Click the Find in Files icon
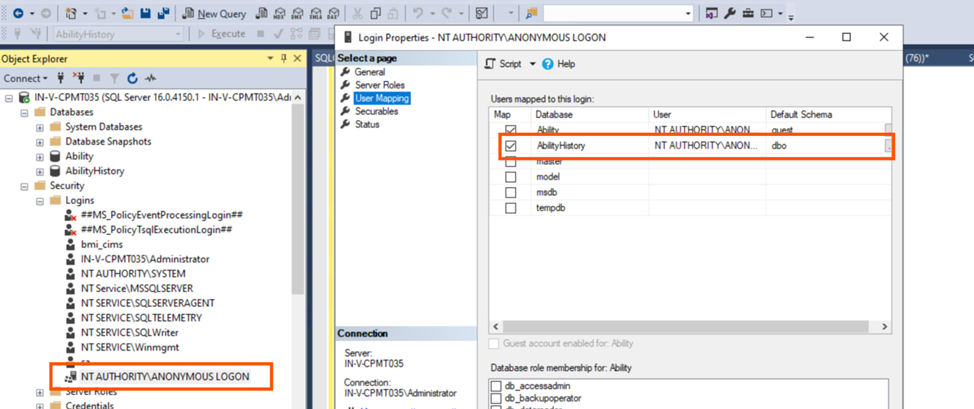This screenshot has height=409, width=974. coord(532,14)
